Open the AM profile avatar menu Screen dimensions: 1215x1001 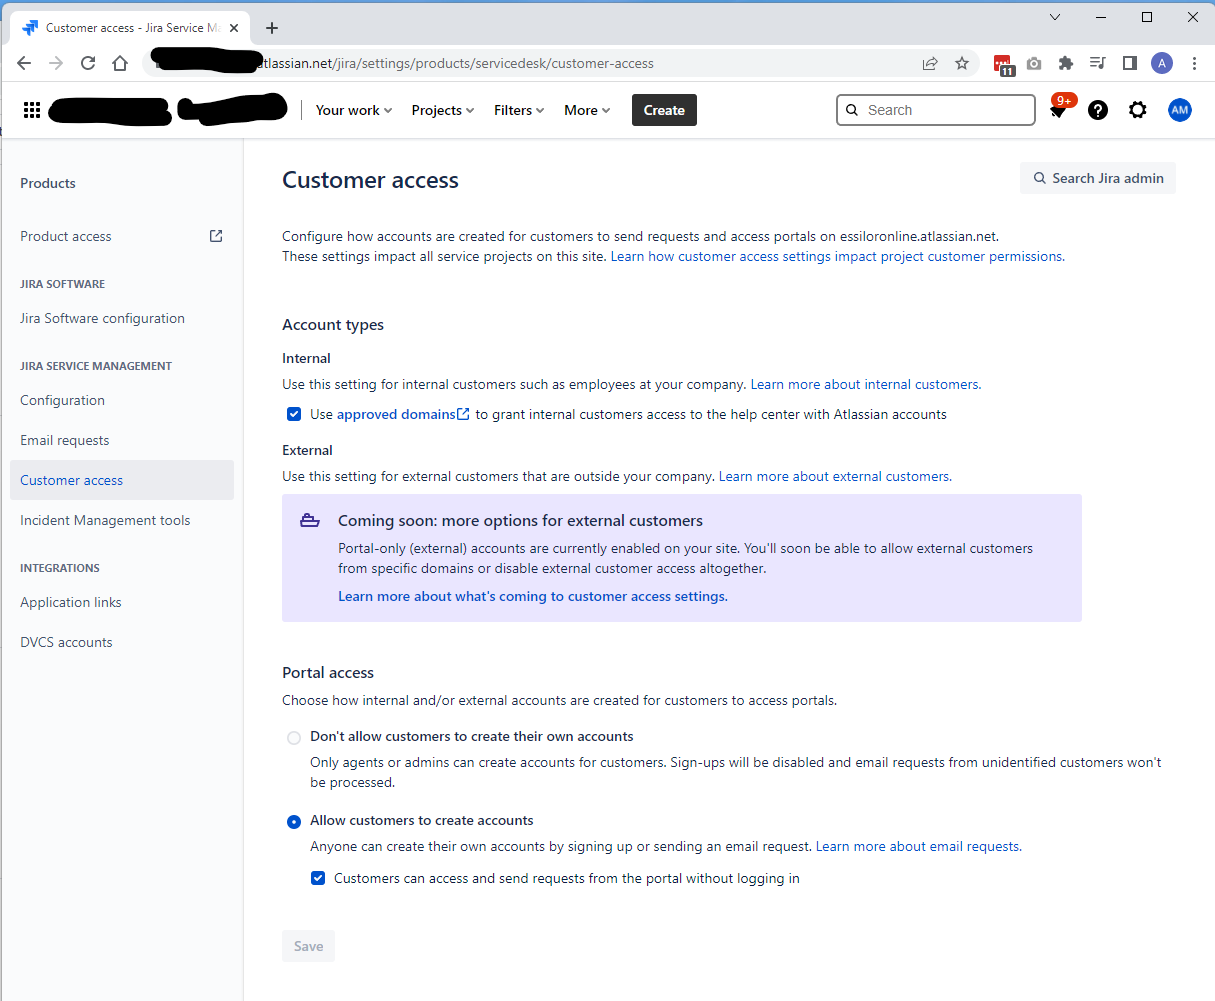1180,110
